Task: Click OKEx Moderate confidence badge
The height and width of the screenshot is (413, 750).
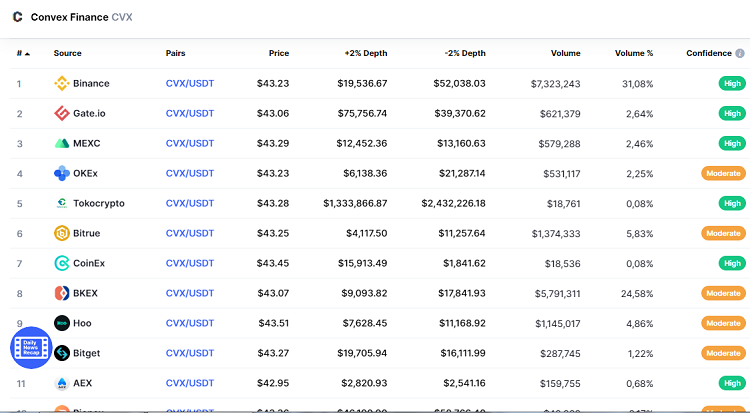Action: click(721, 173)
